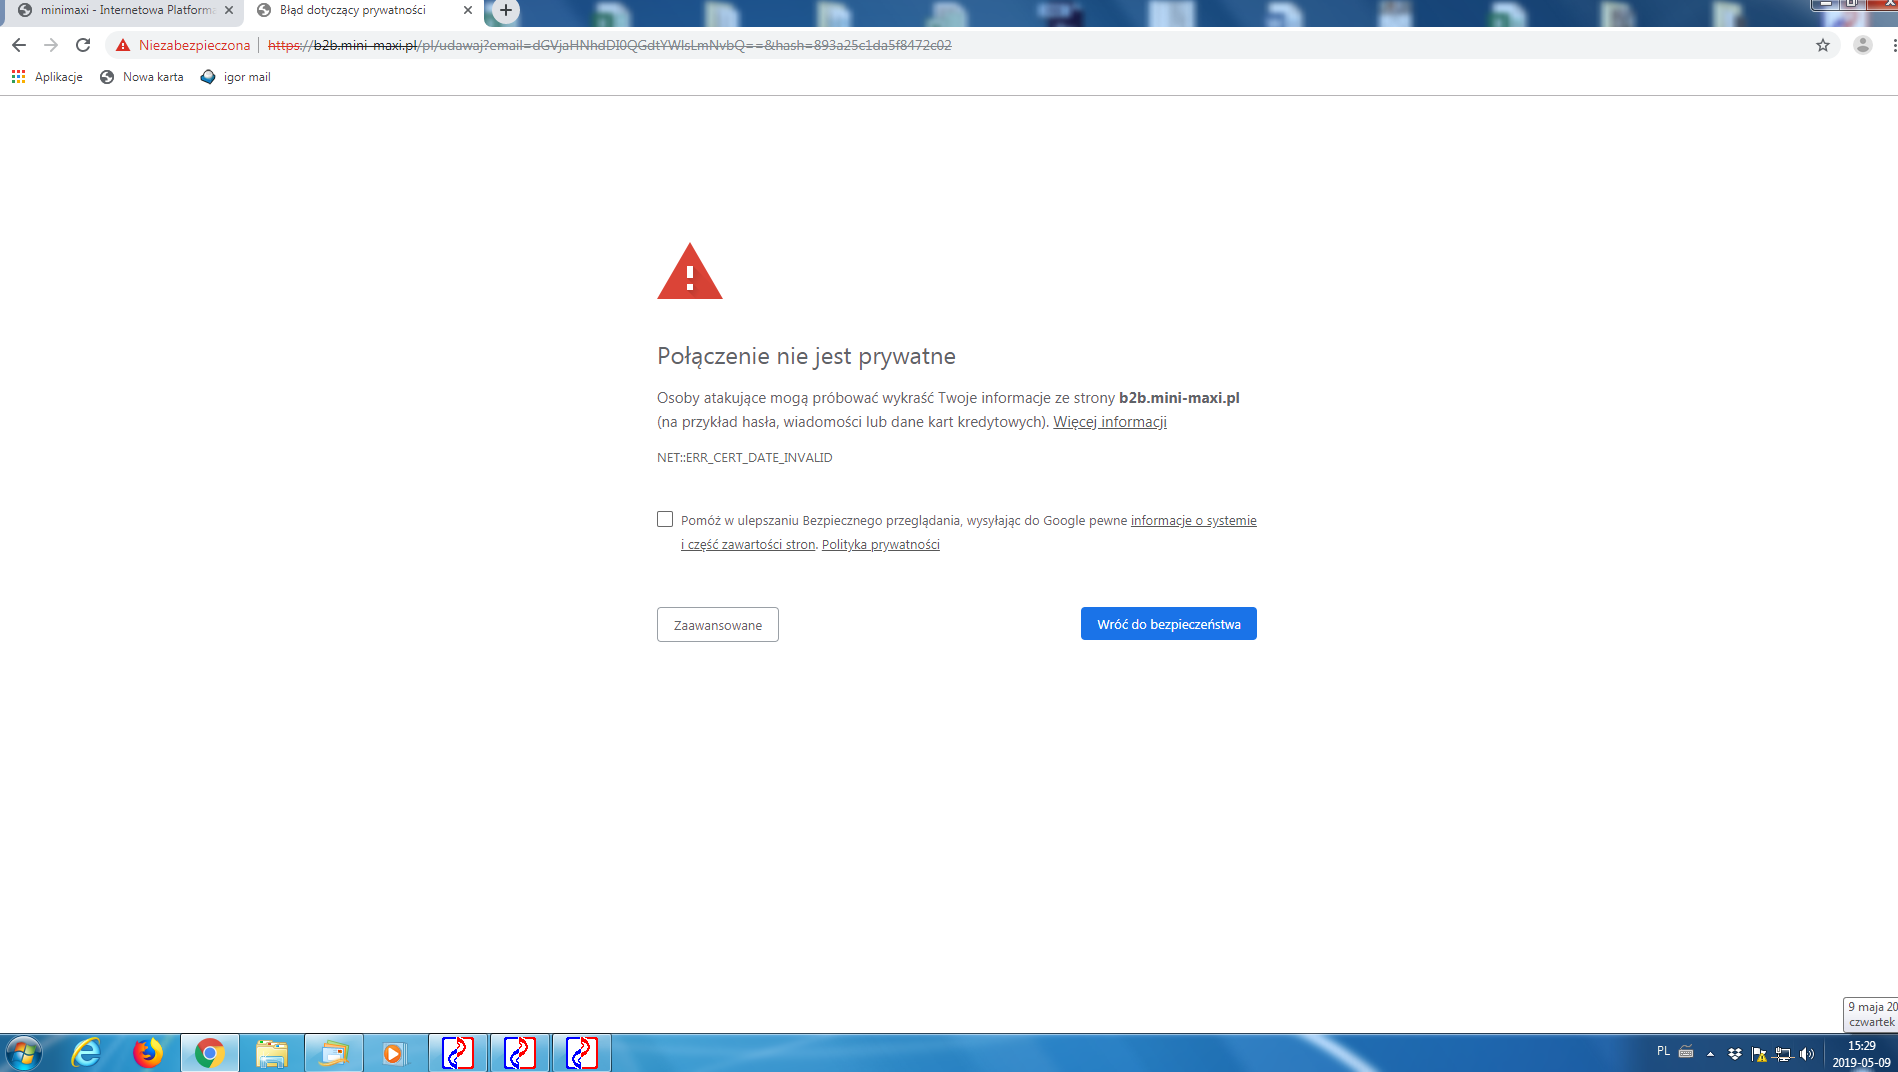Viewport: 1898px width, 1072px height.
Task: Click the red Niezabezpieczona warning icon
Action: coord(123,45)
